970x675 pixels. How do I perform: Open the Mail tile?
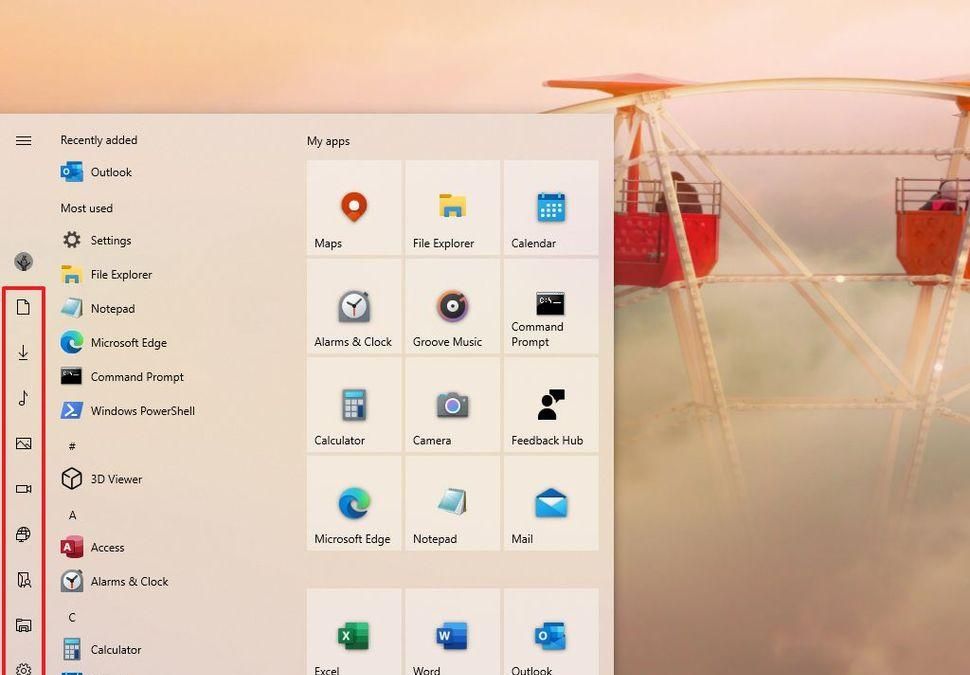pos(550,503)
